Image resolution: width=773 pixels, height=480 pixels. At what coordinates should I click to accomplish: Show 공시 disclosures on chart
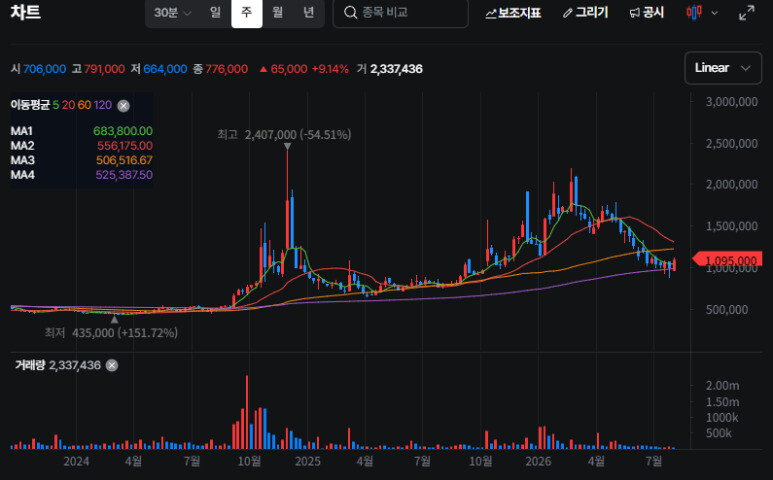coord(646,13)
